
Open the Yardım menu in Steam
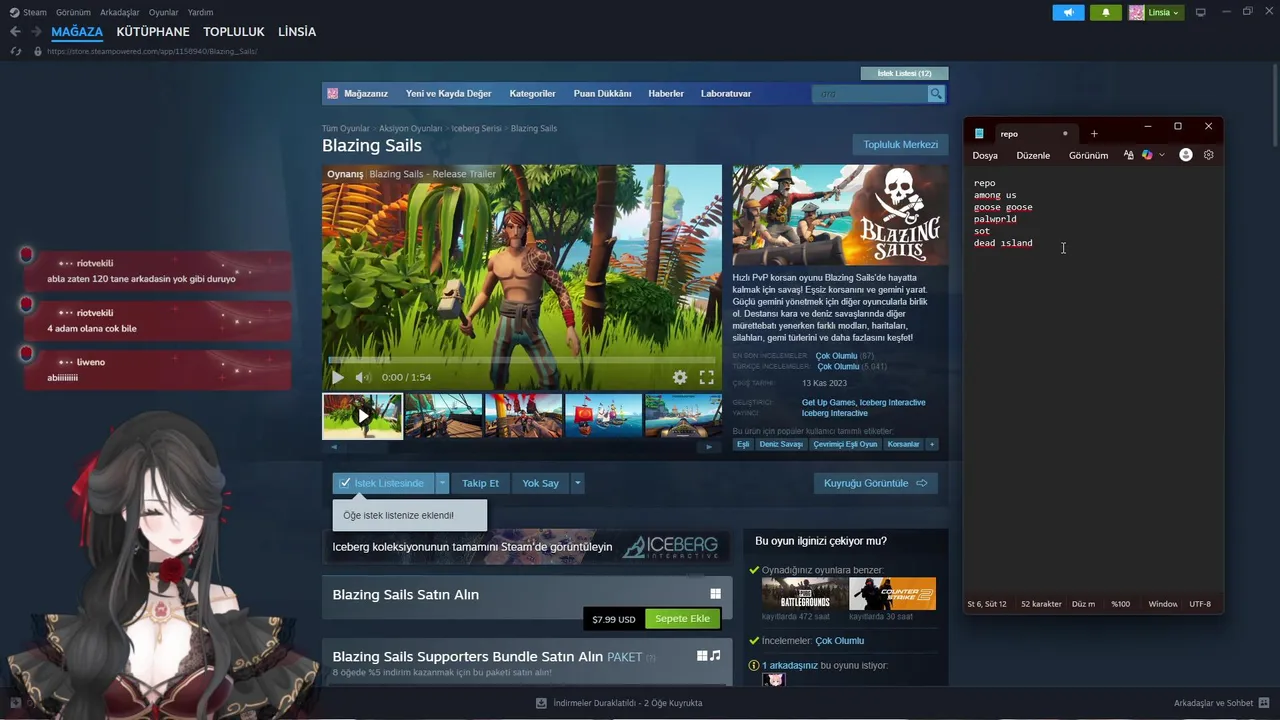click(201, 12)
